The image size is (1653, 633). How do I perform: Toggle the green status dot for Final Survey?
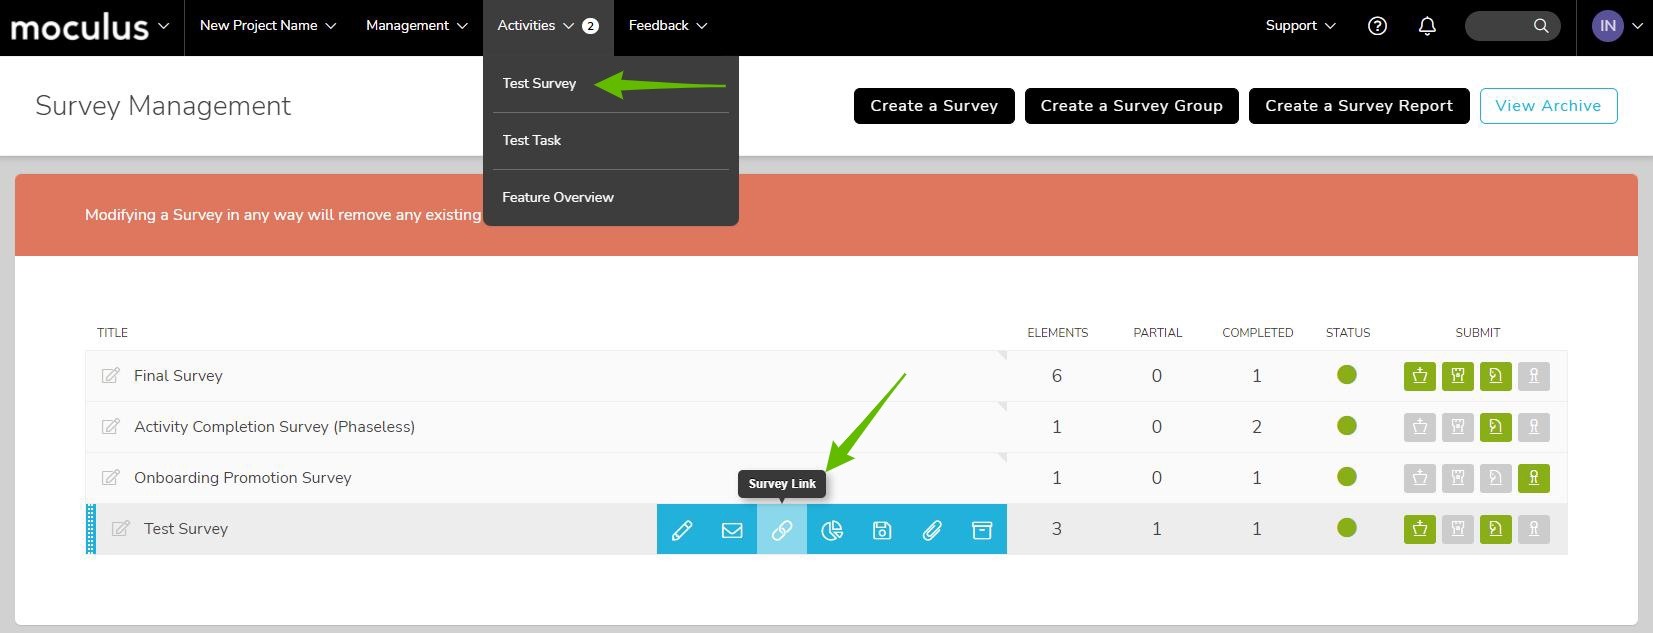(1347, 375)
